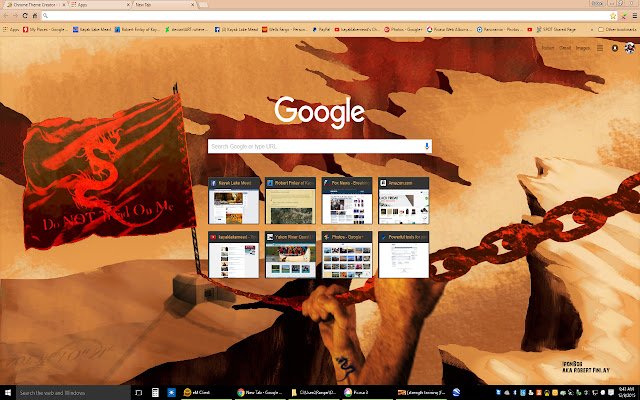
Task: Open the Photos - Google thumbnail
Action: coord(347,255)
